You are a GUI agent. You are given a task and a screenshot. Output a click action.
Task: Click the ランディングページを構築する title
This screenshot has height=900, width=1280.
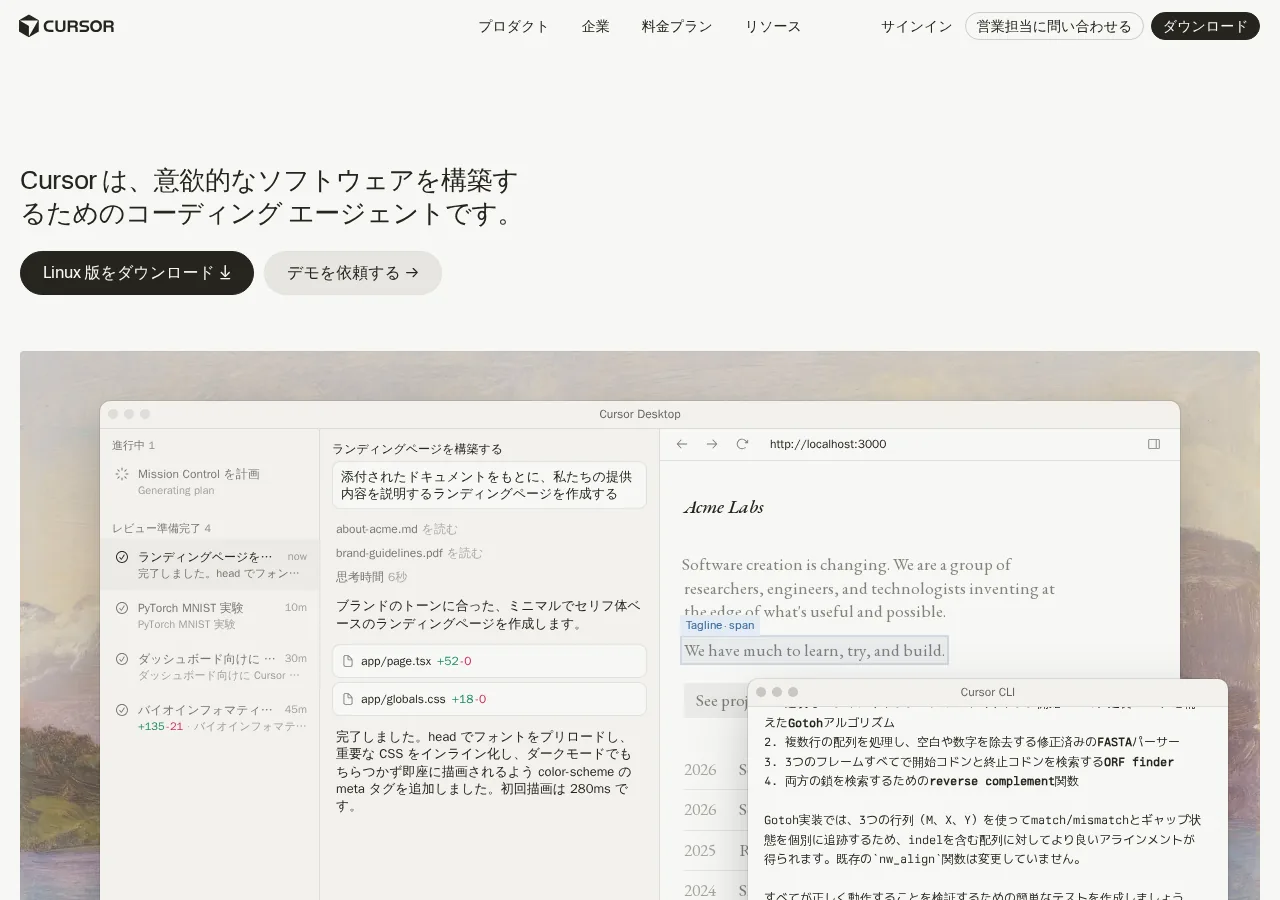pyautogui.click(x=417, y=449)
